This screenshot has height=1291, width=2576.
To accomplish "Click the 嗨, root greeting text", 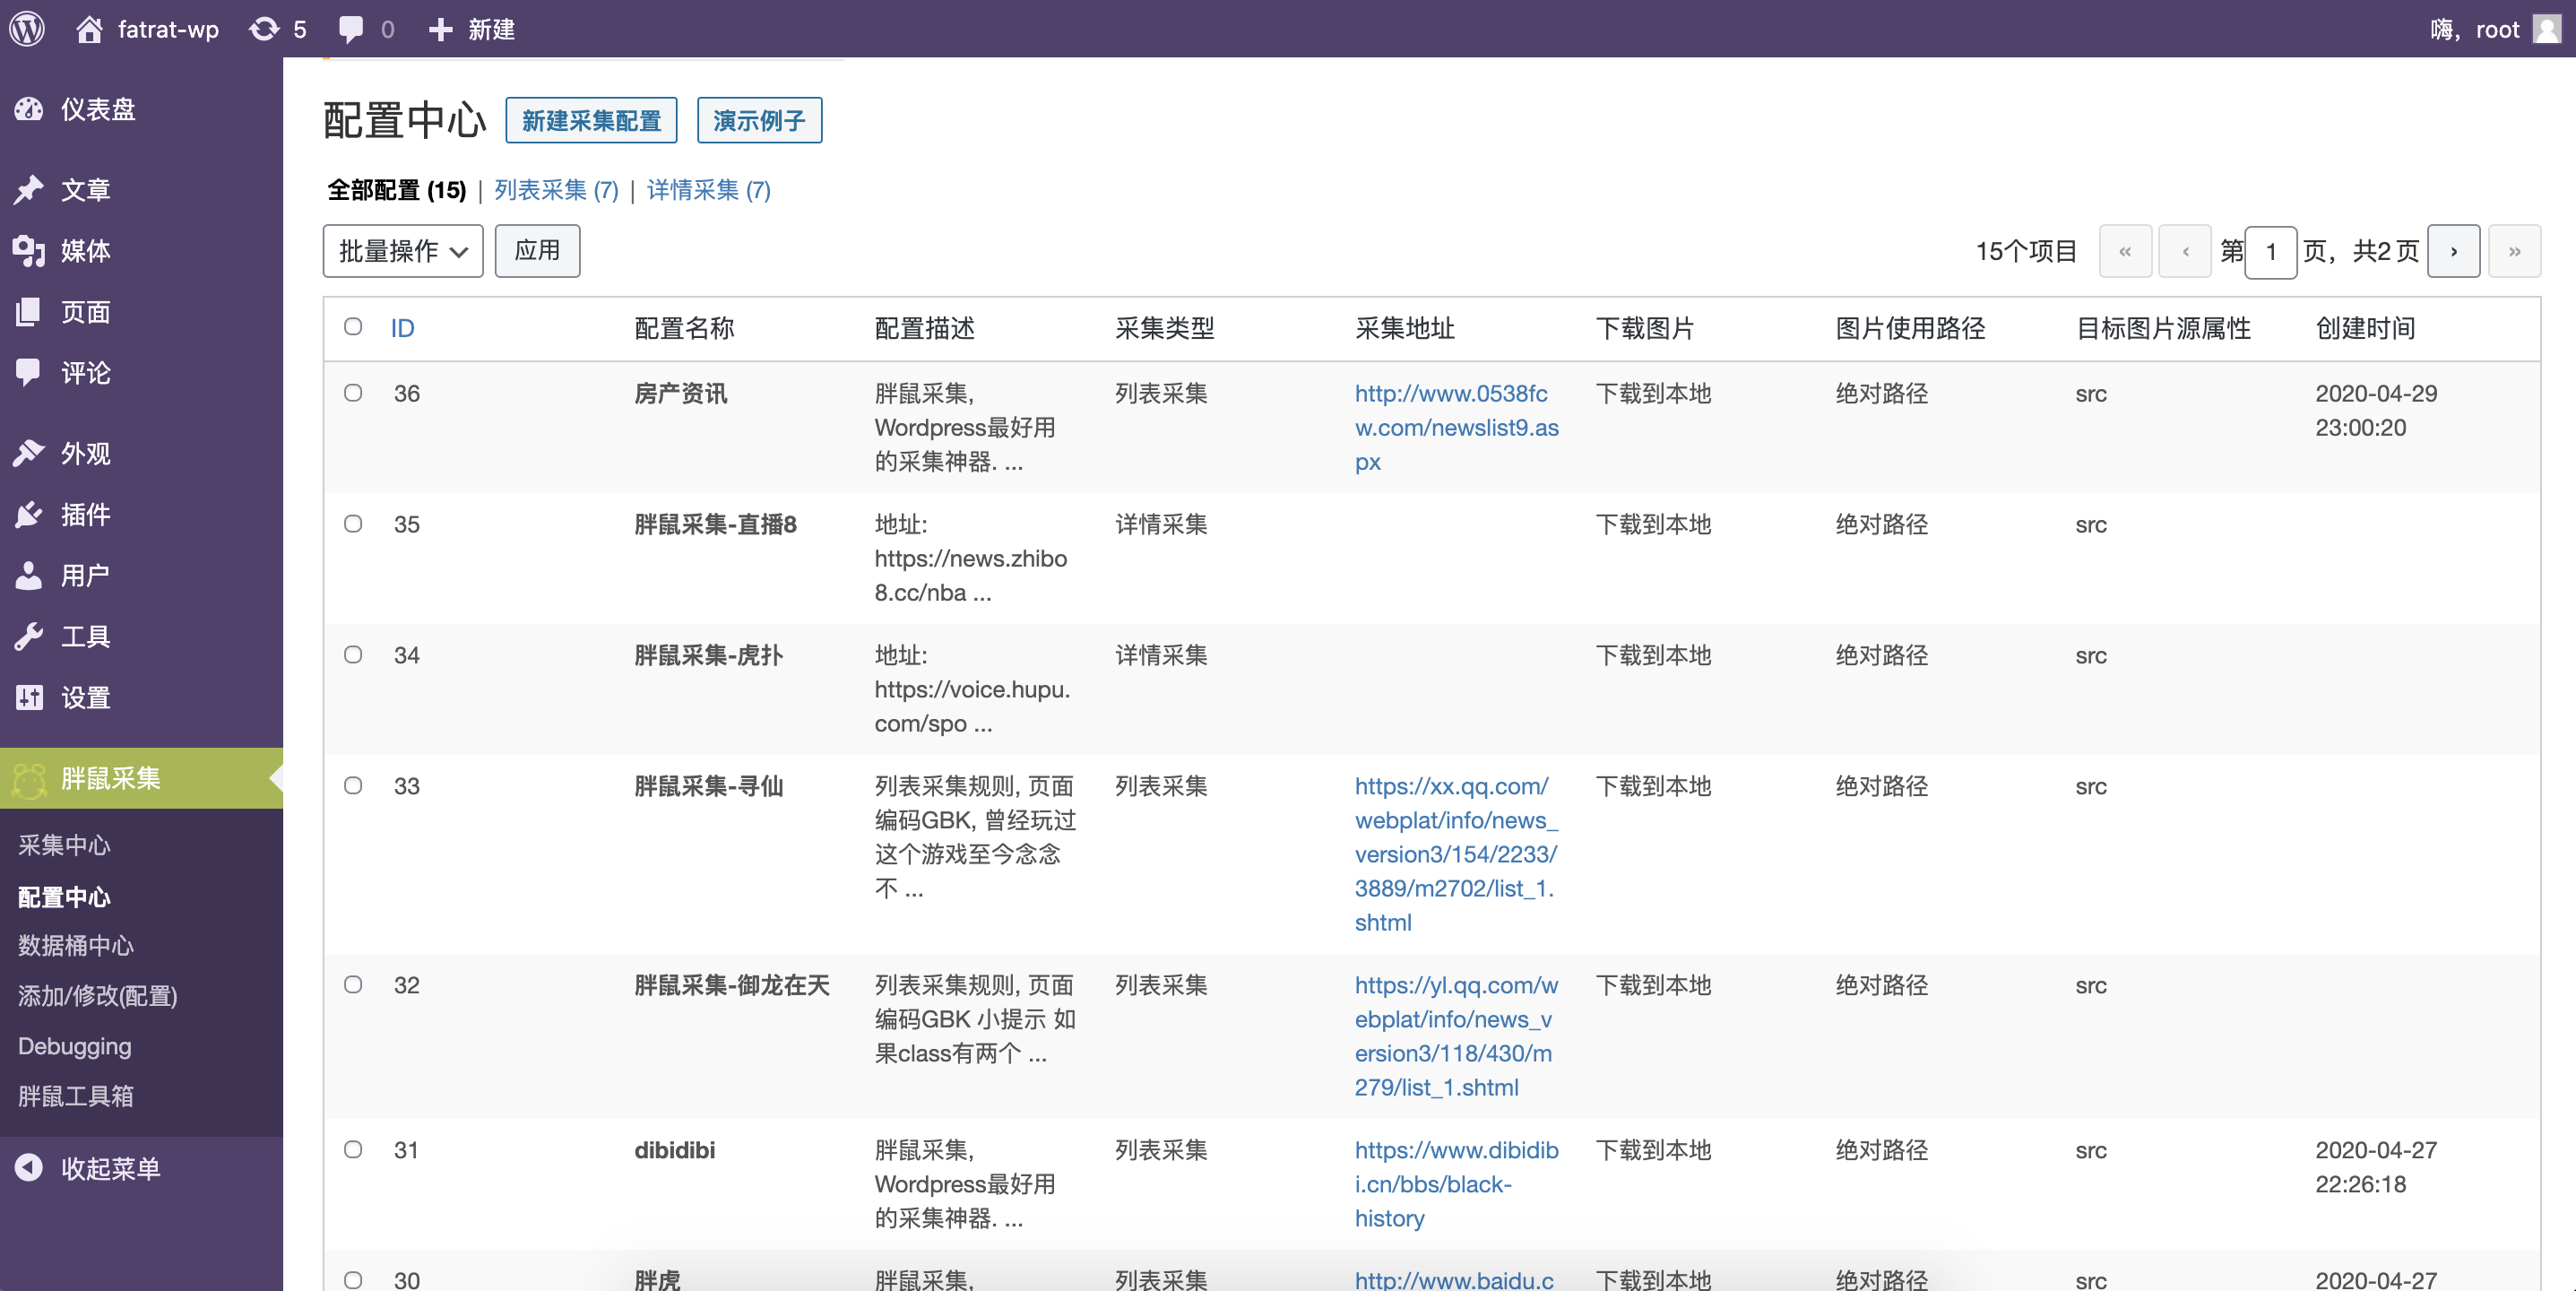I will [x=2474, y=29].
